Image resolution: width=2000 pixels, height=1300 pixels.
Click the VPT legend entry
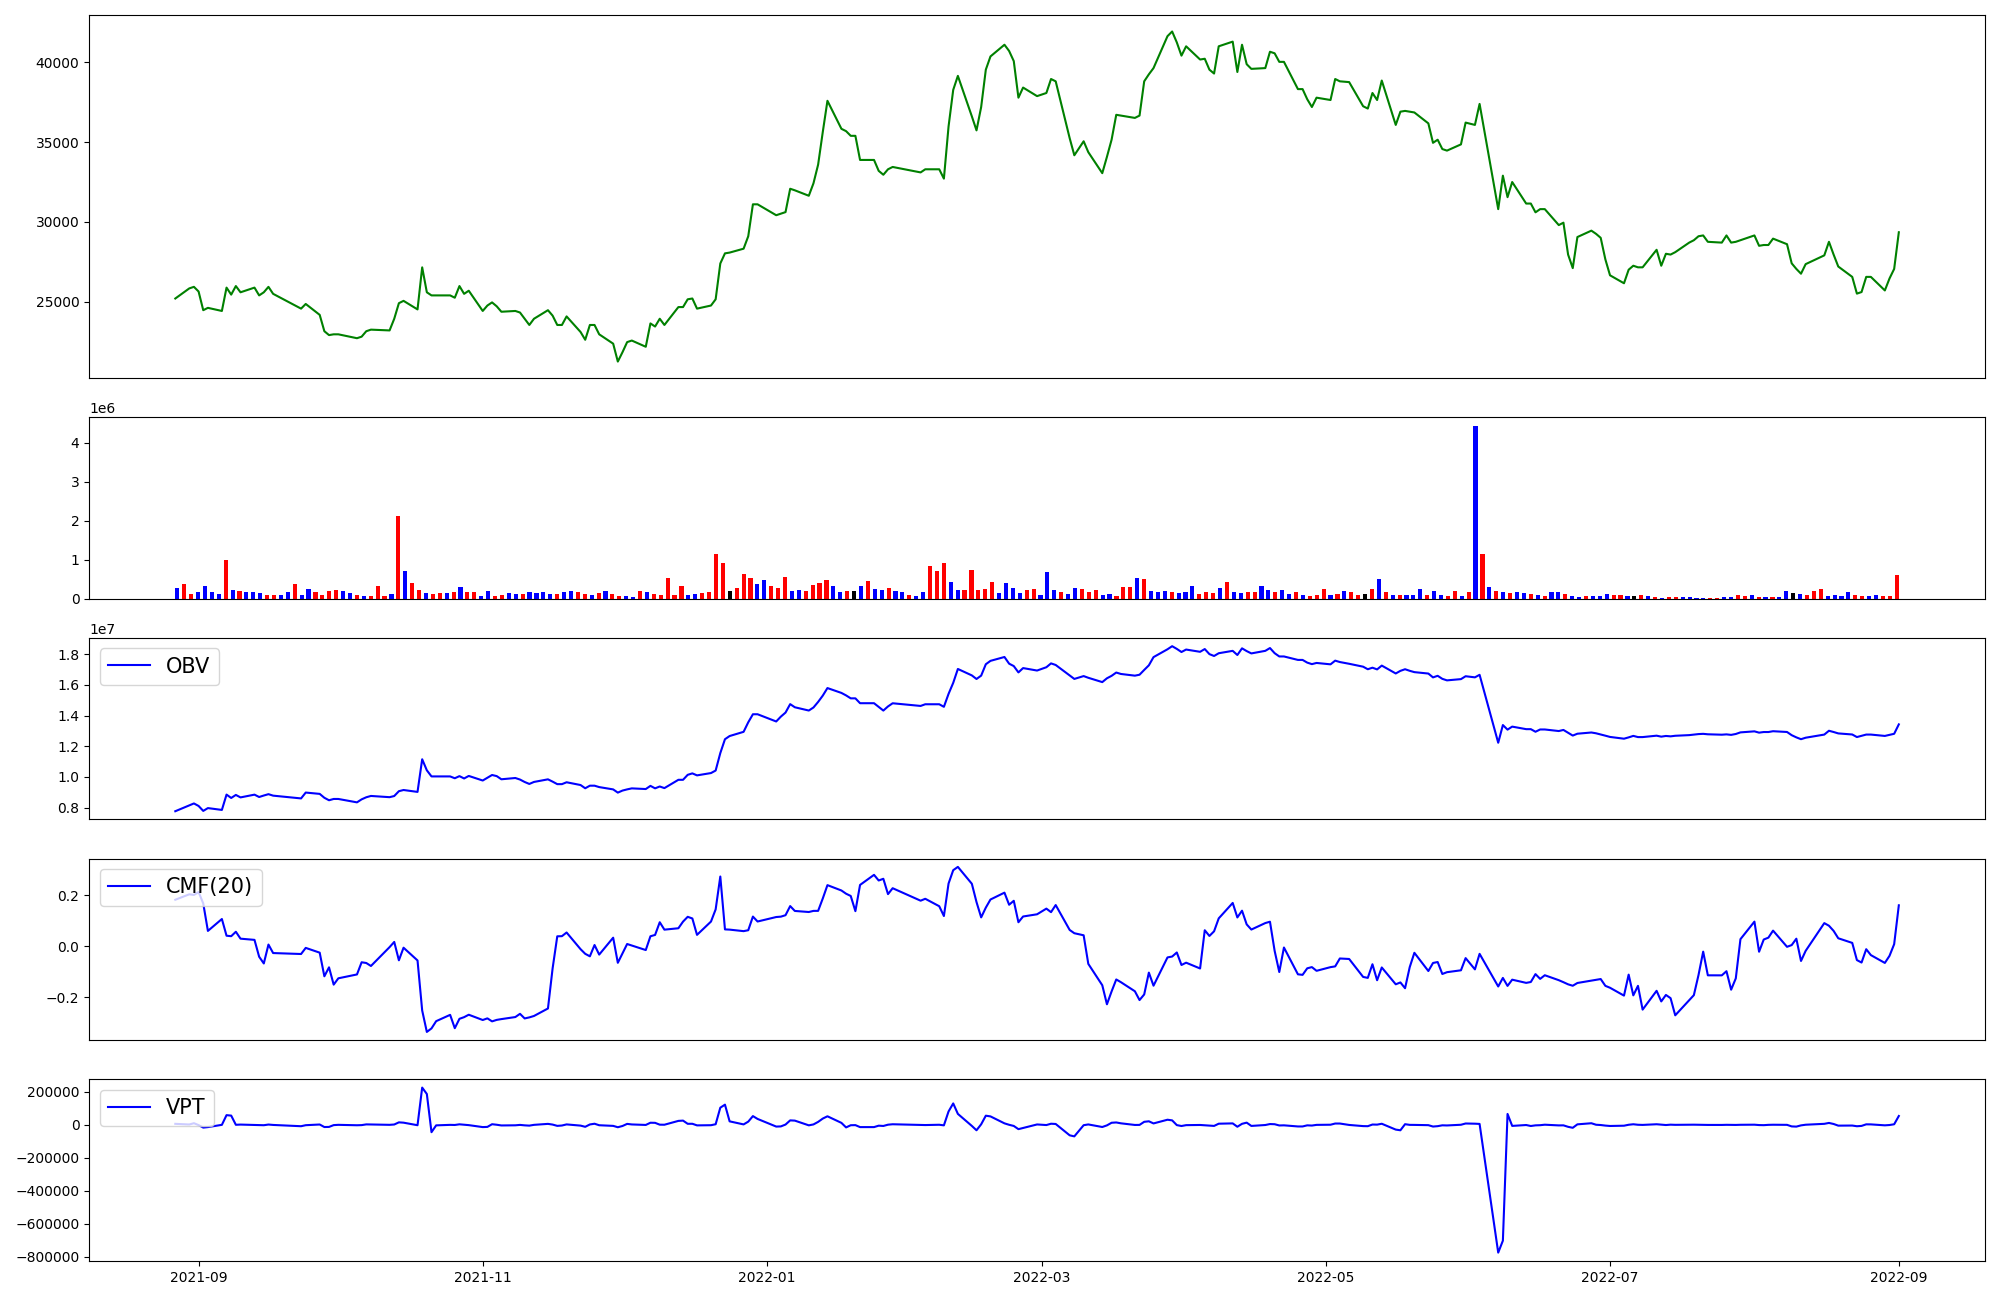pos(185,1107)
